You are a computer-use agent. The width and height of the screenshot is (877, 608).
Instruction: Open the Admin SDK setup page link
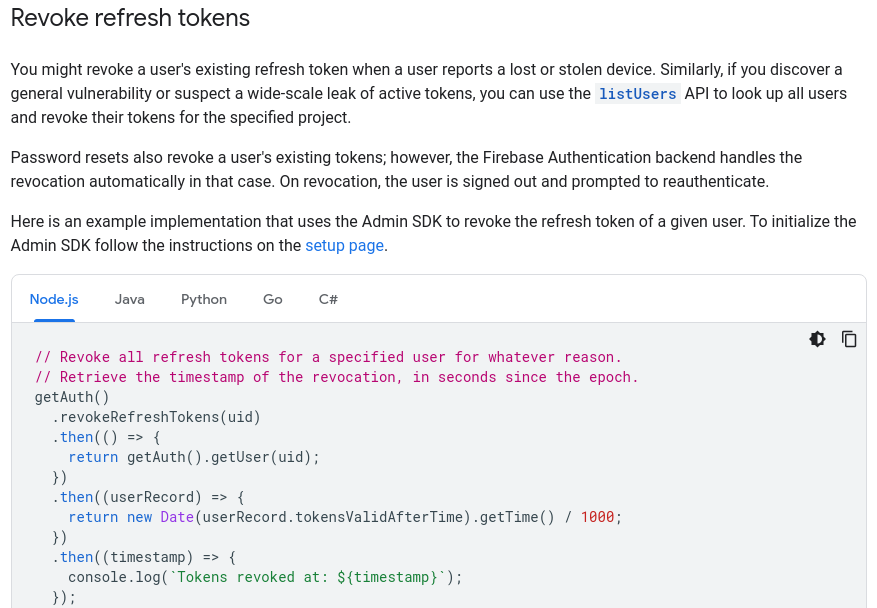[344, 245]
